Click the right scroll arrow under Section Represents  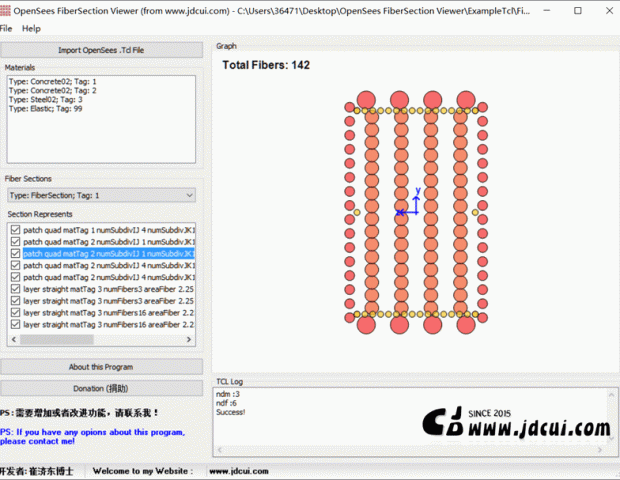(x=190, y=340)
